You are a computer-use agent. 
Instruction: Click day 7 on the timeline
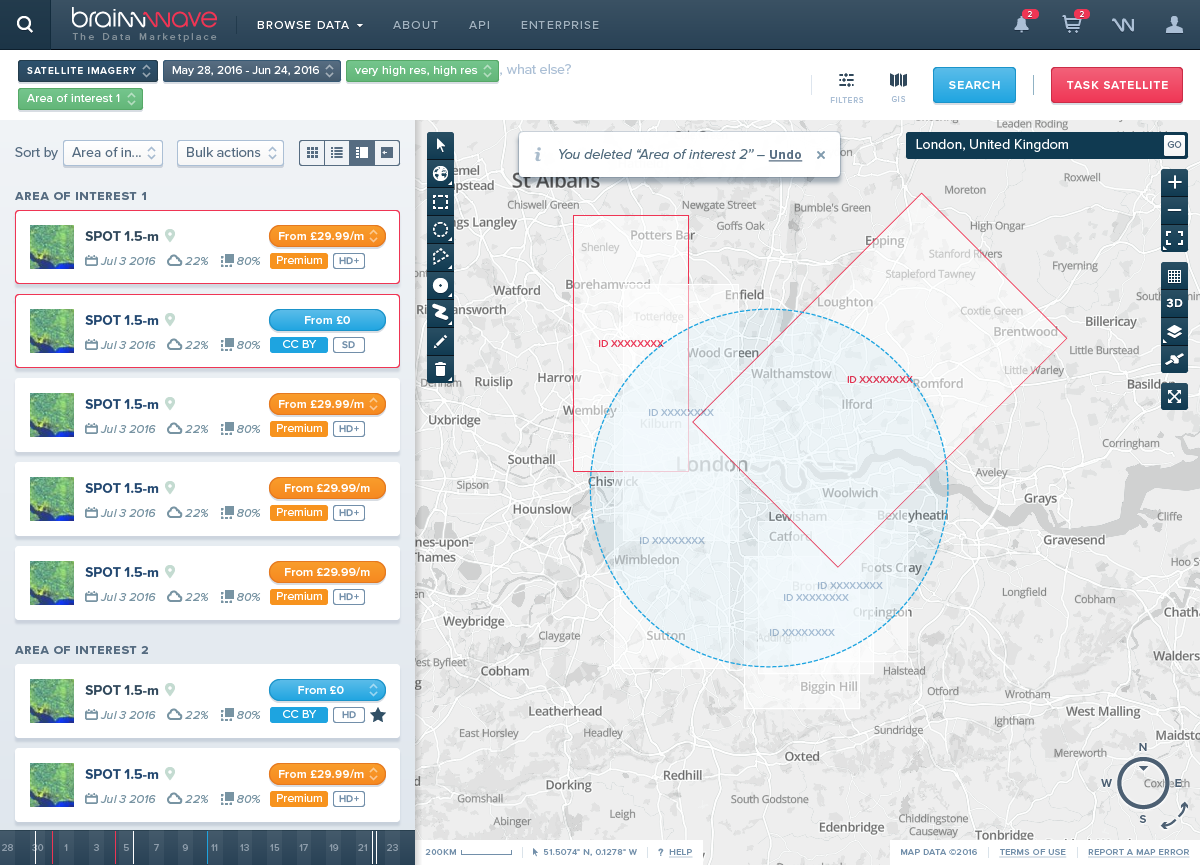(x=156, y=848)
